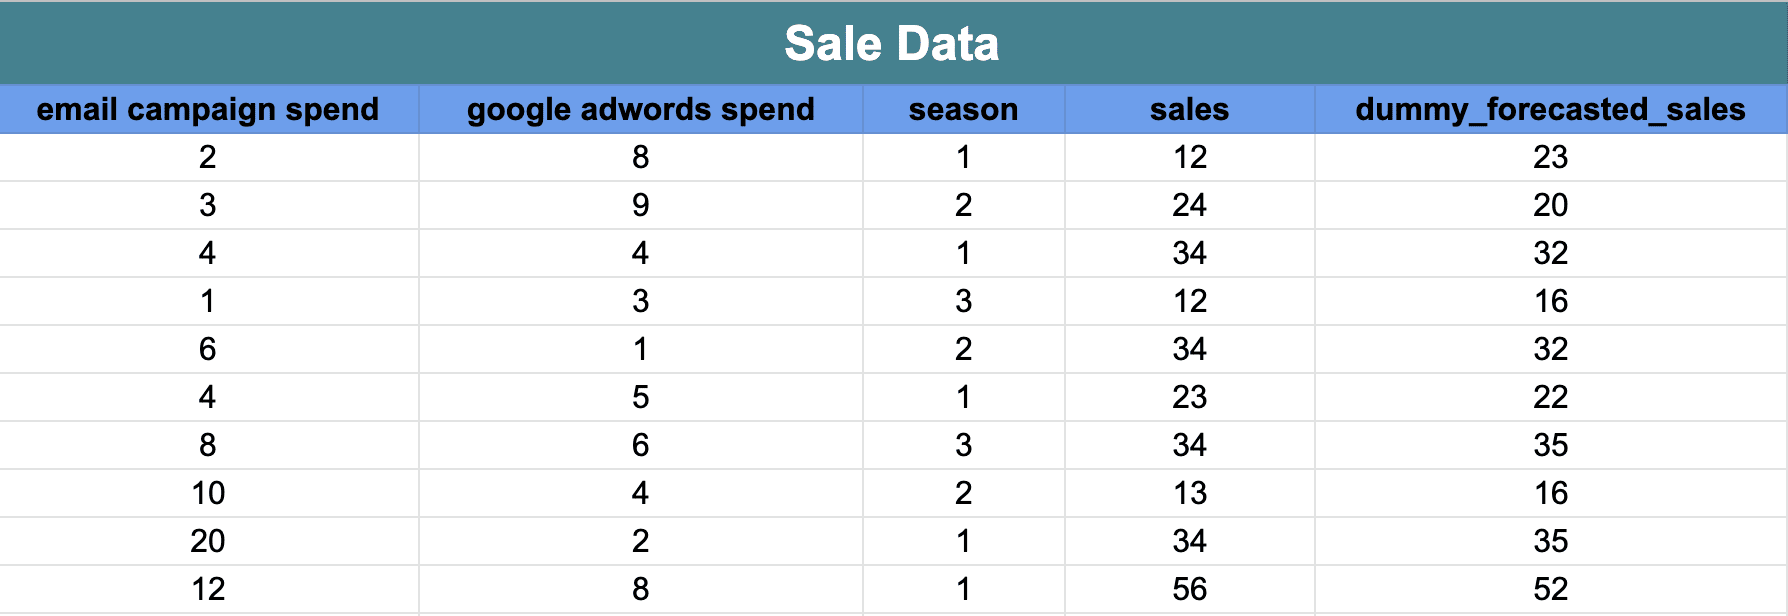Click the forecasted sales cell showing 20

pyautogui.click(x=1550, y=205)
